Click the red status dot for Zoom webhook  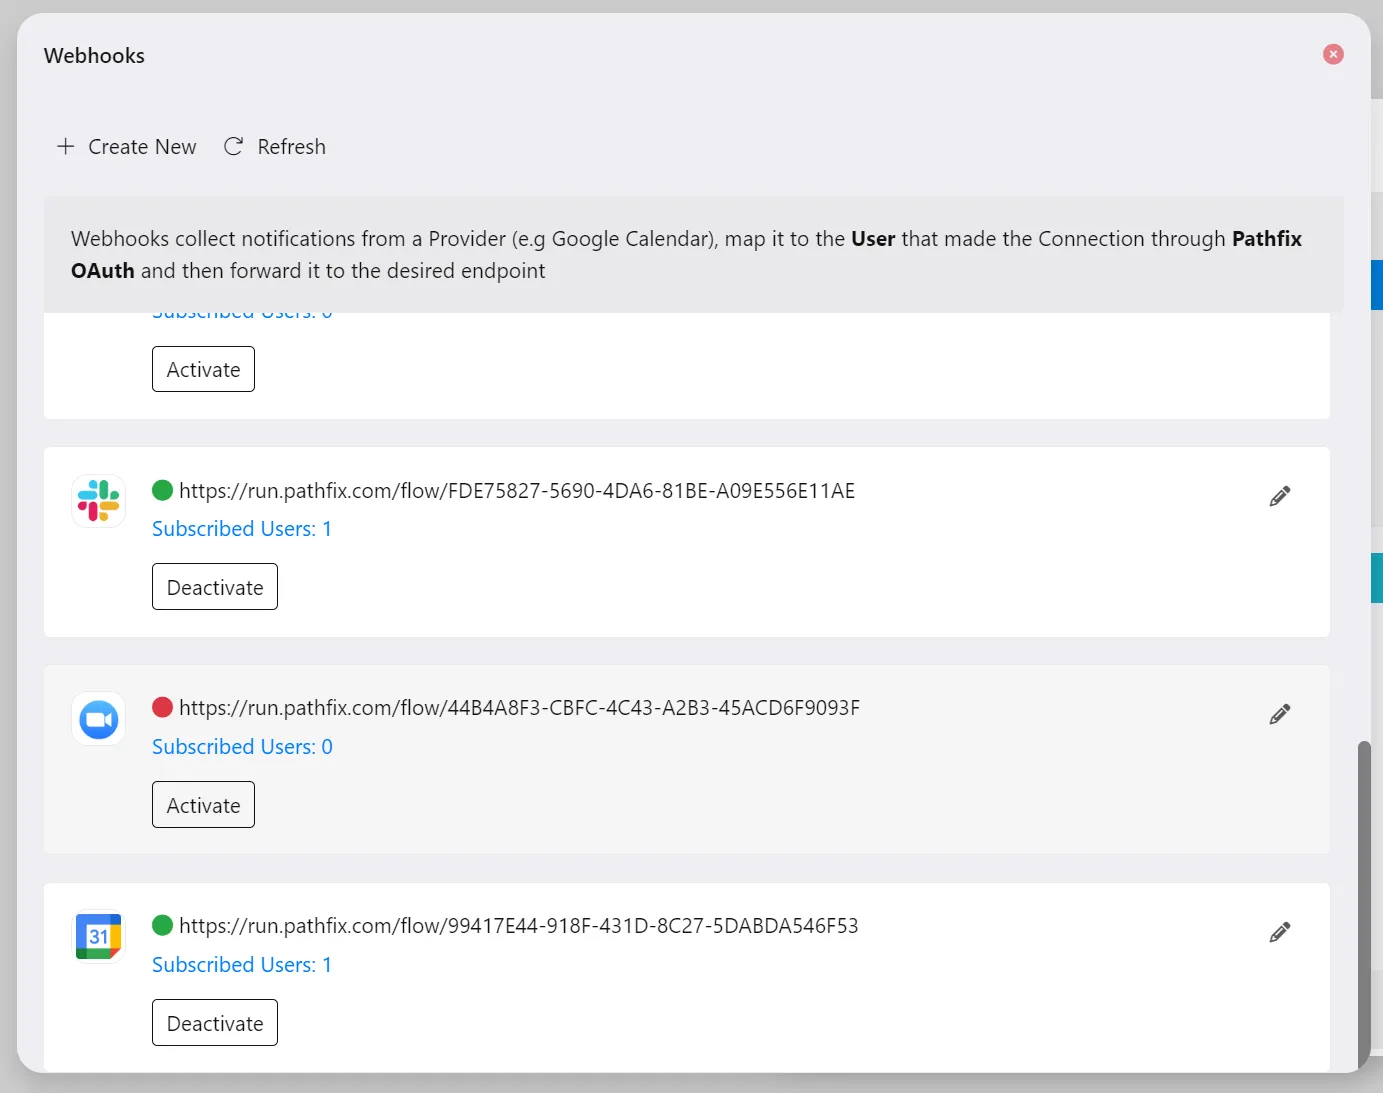162,707
